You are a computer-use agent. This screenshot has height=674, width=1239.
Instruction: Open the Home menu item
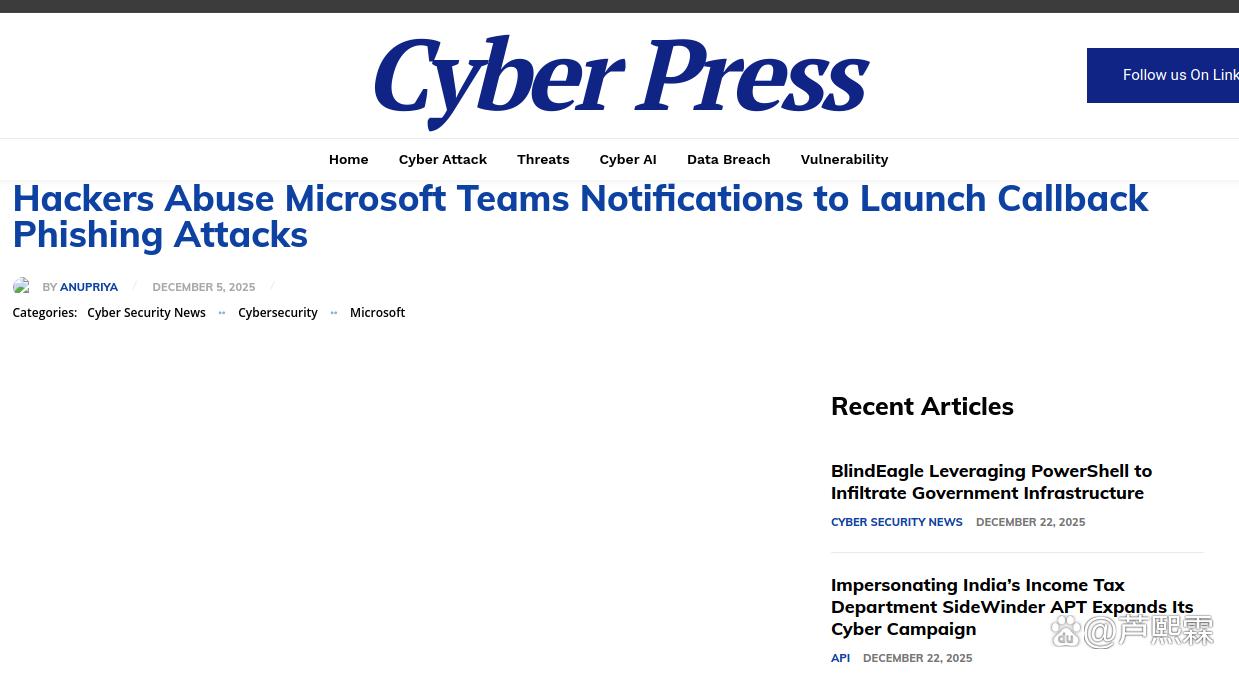[x=348, y=159]
